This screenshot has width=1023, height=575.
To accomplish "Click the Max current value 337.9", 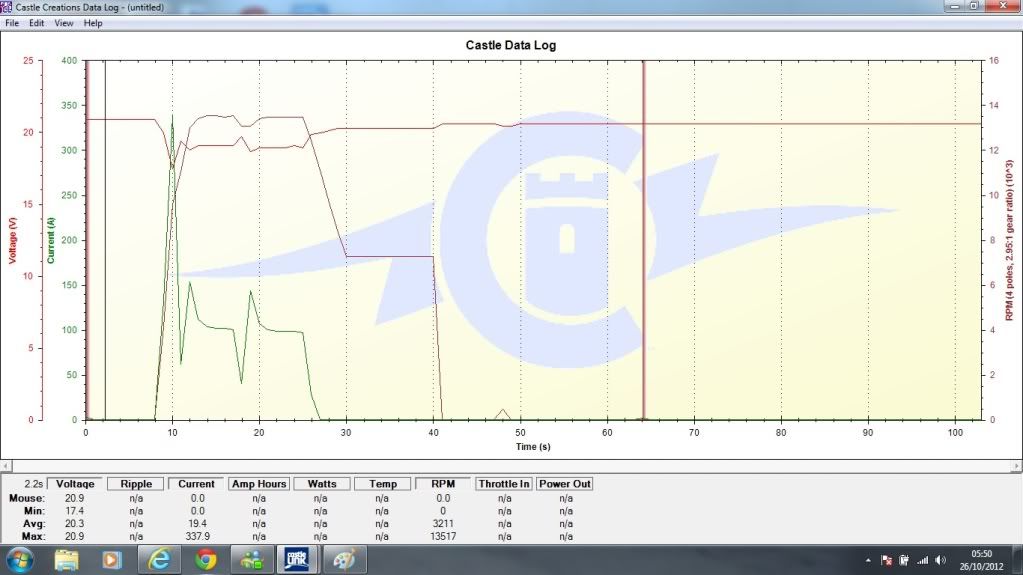I will pos(197,536).
